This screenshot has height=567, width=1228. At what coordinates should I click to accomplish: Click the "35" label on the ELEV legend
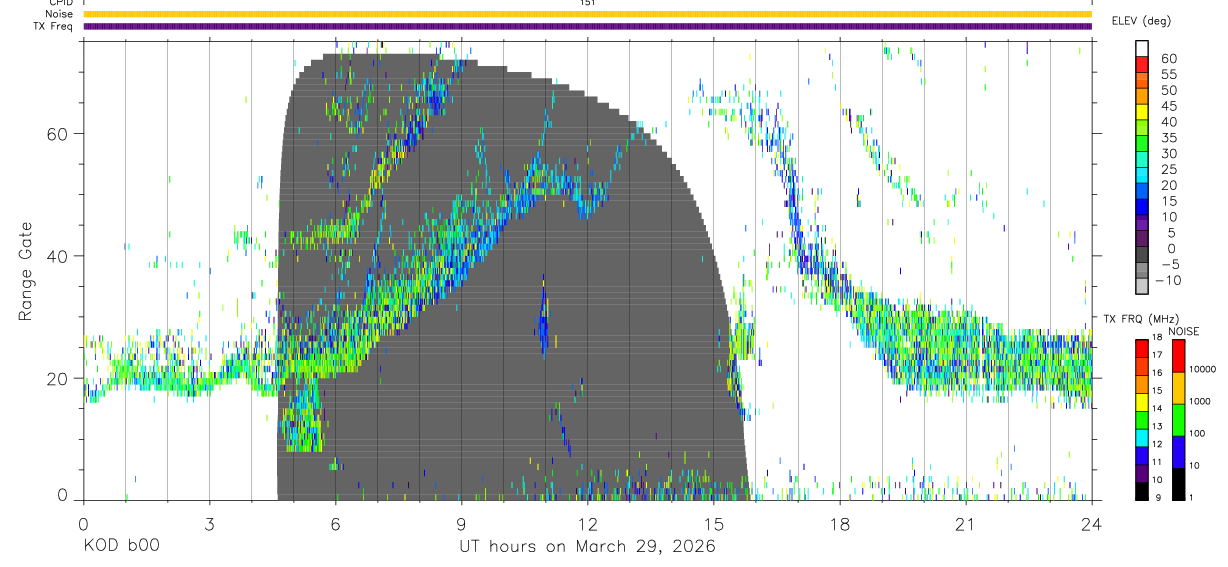click(1169, 138)
